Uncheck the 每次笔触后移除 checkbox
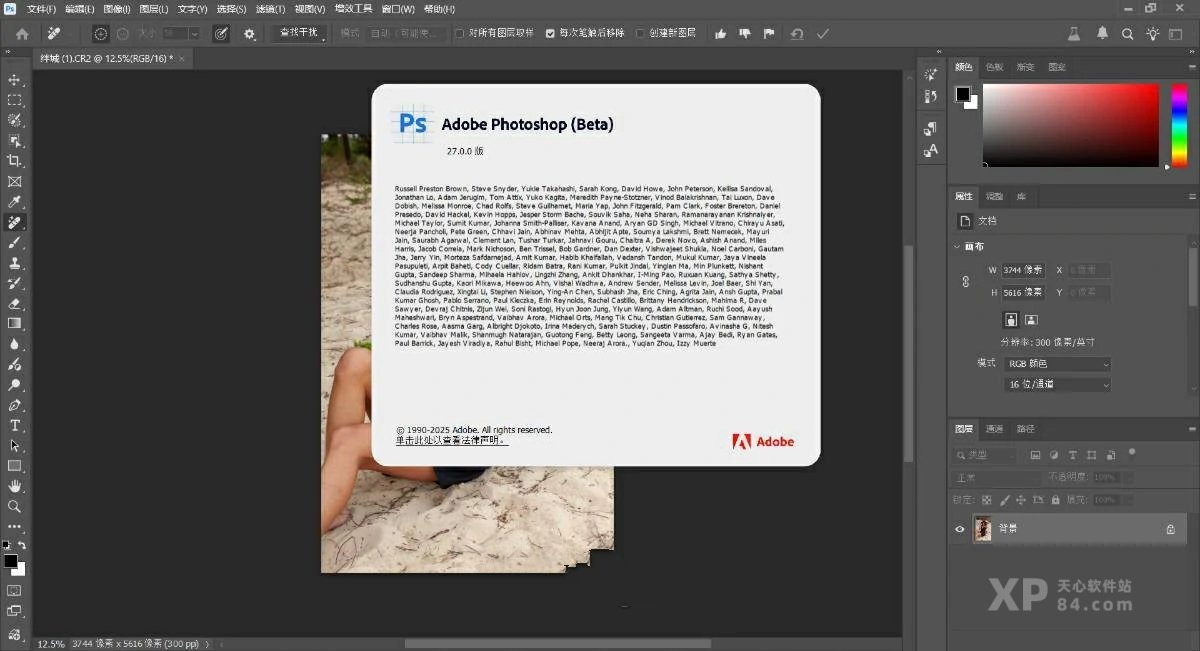 (x=550, y=33)
